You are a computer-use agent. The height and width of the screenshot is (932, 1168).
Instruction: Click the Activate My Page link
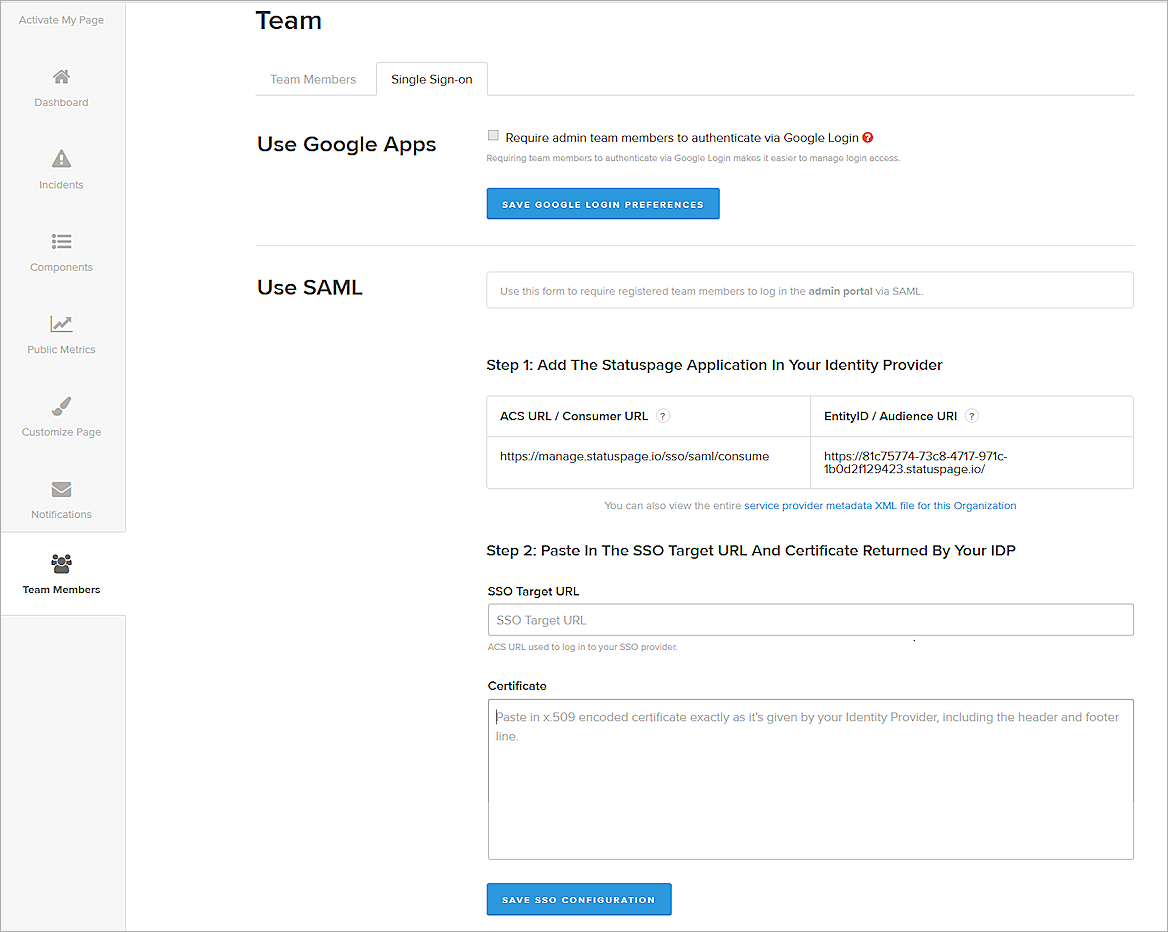(61, 20)
